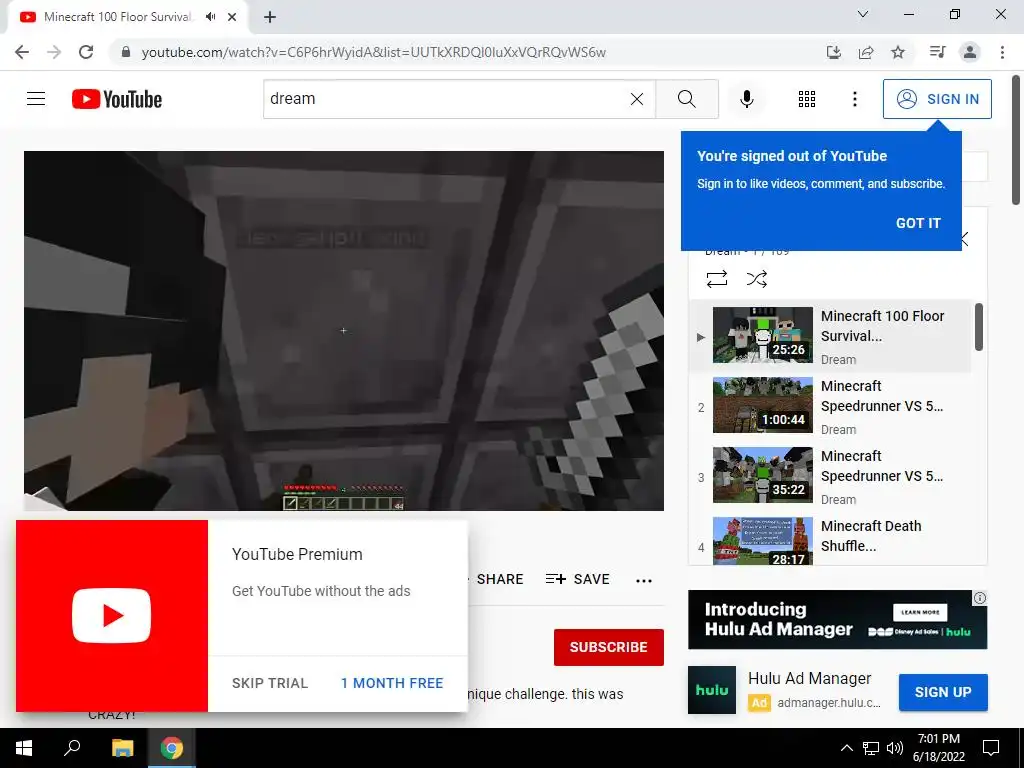Image resolution: width=1024 pixels, height=768 pixels.
Task: Open Windows taskbar search
Action: pyautogui.click(x=72, y=748)
